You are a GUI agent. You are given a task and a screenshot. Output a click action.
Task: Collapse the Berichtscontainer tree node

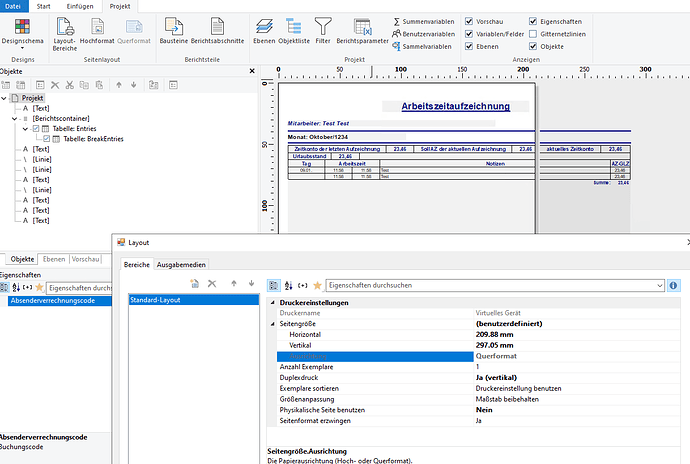point(15,118)
